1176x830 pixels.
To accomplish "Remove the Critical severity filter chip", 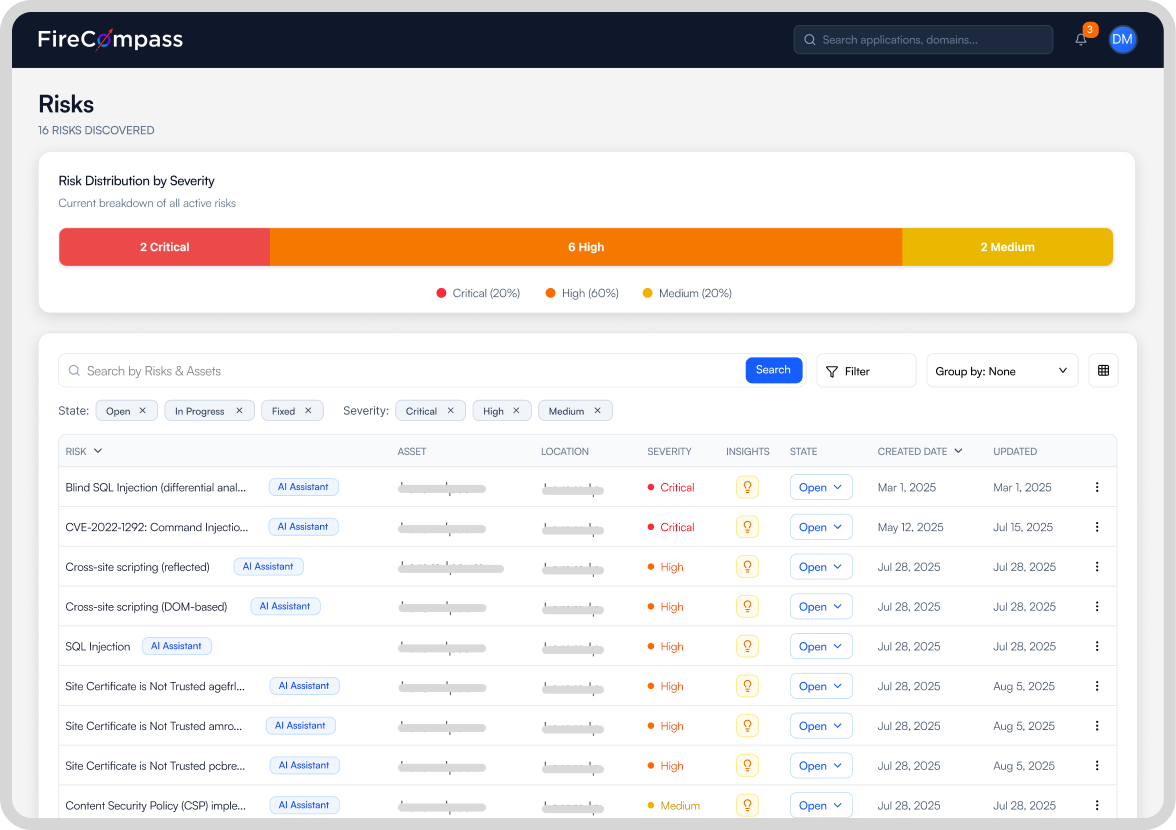I will (x=450, y=411).
